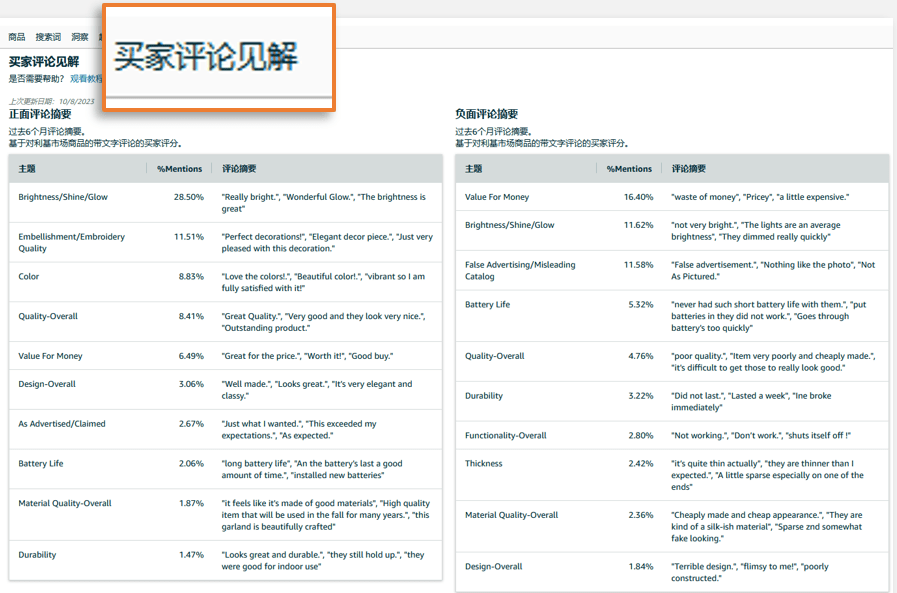897x593 pixels.
Task: Click %Mentions header in positive reviews table
Action: 180,169
